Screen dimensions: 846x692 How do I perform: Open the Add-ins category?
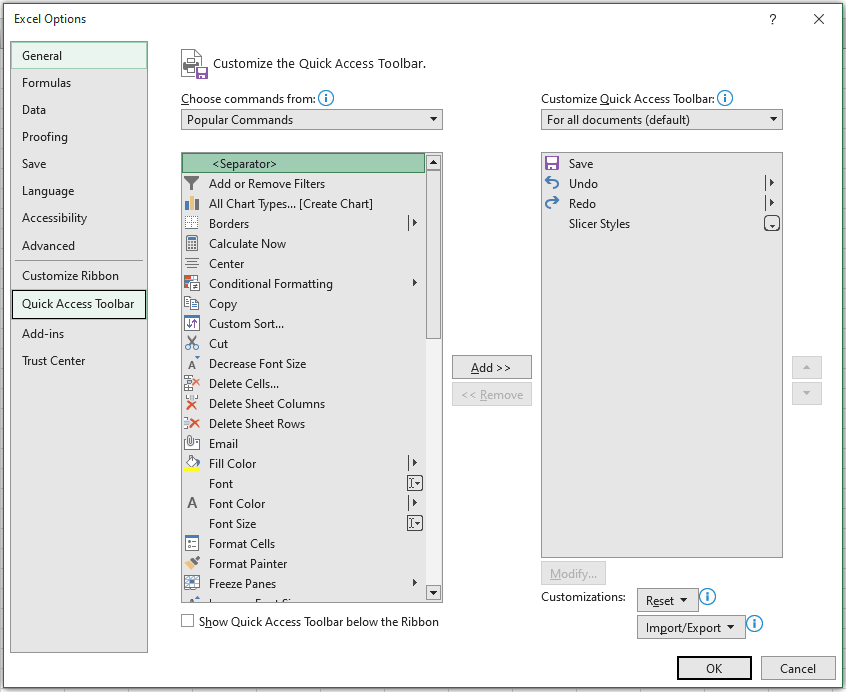coord(79,334)
